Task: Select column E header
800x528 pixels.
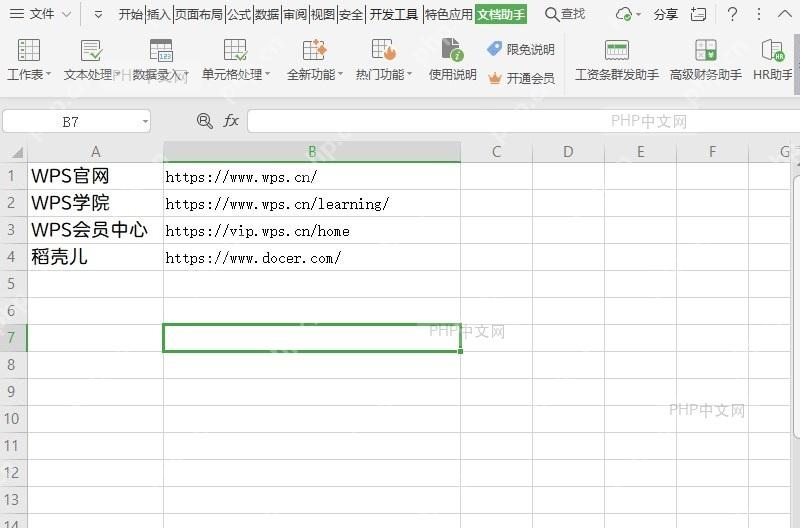Action: pos(640,152)
